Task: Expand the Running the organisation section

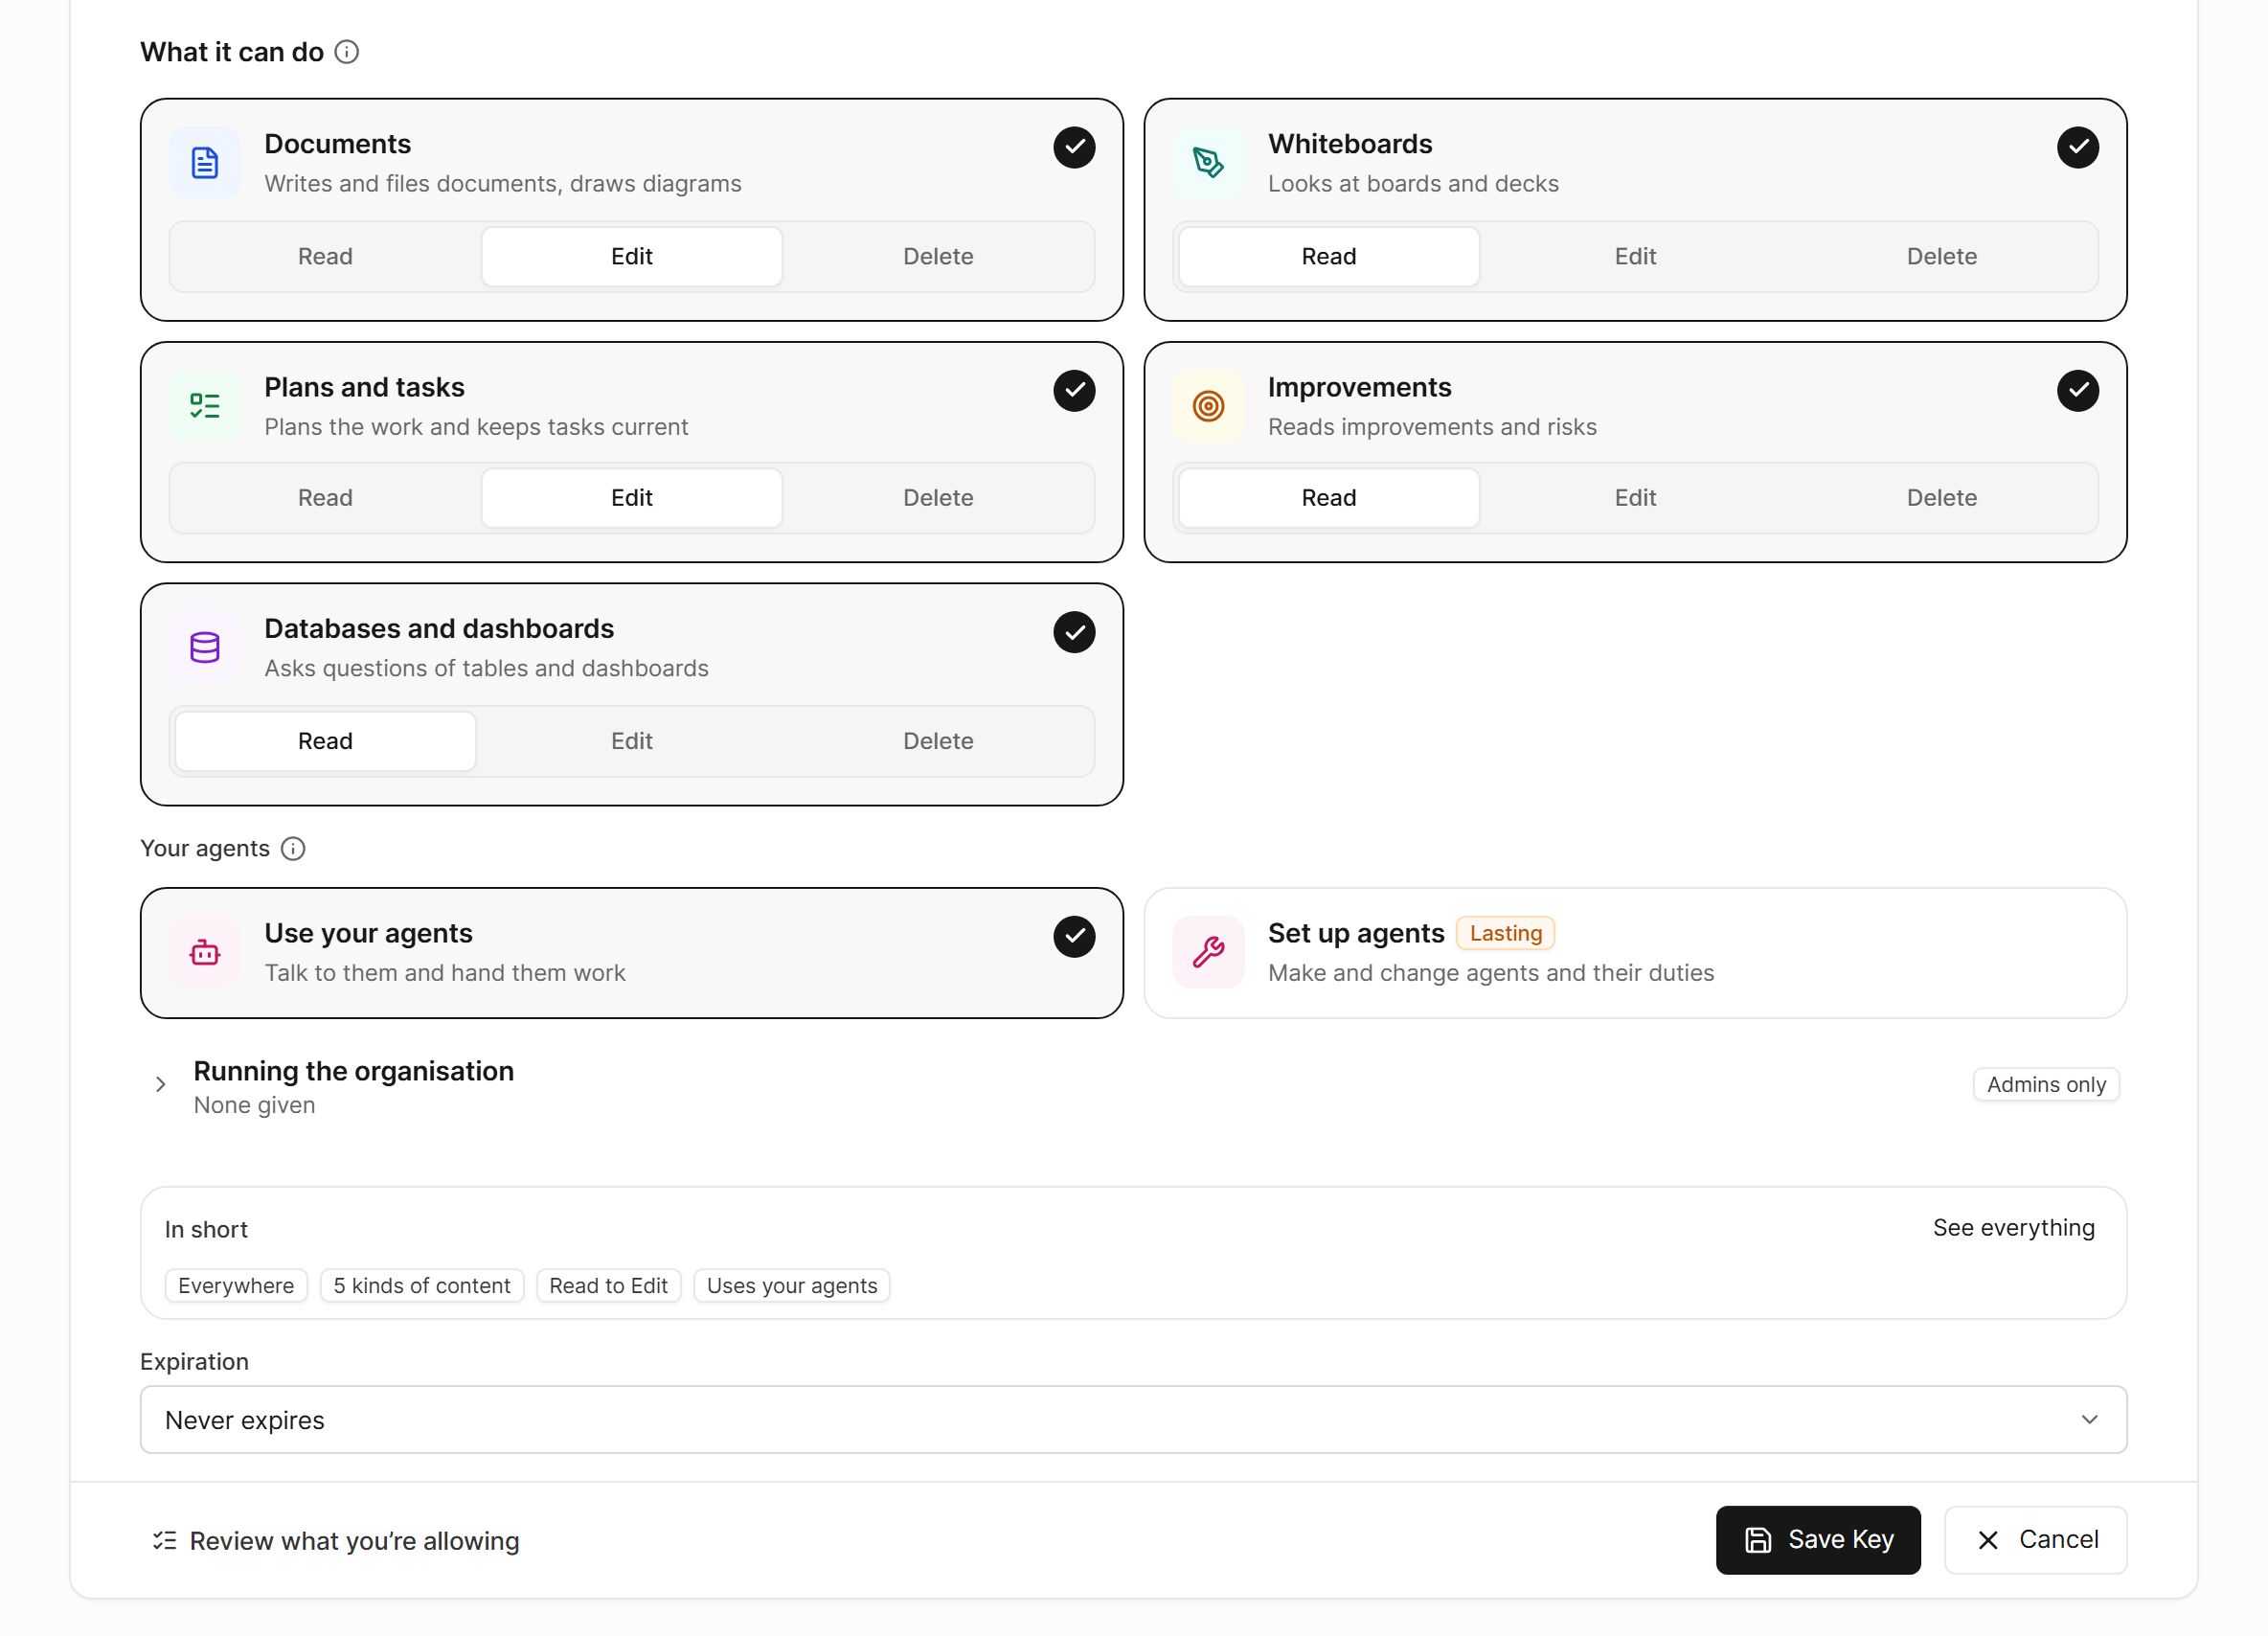Action: [160, 1085]
